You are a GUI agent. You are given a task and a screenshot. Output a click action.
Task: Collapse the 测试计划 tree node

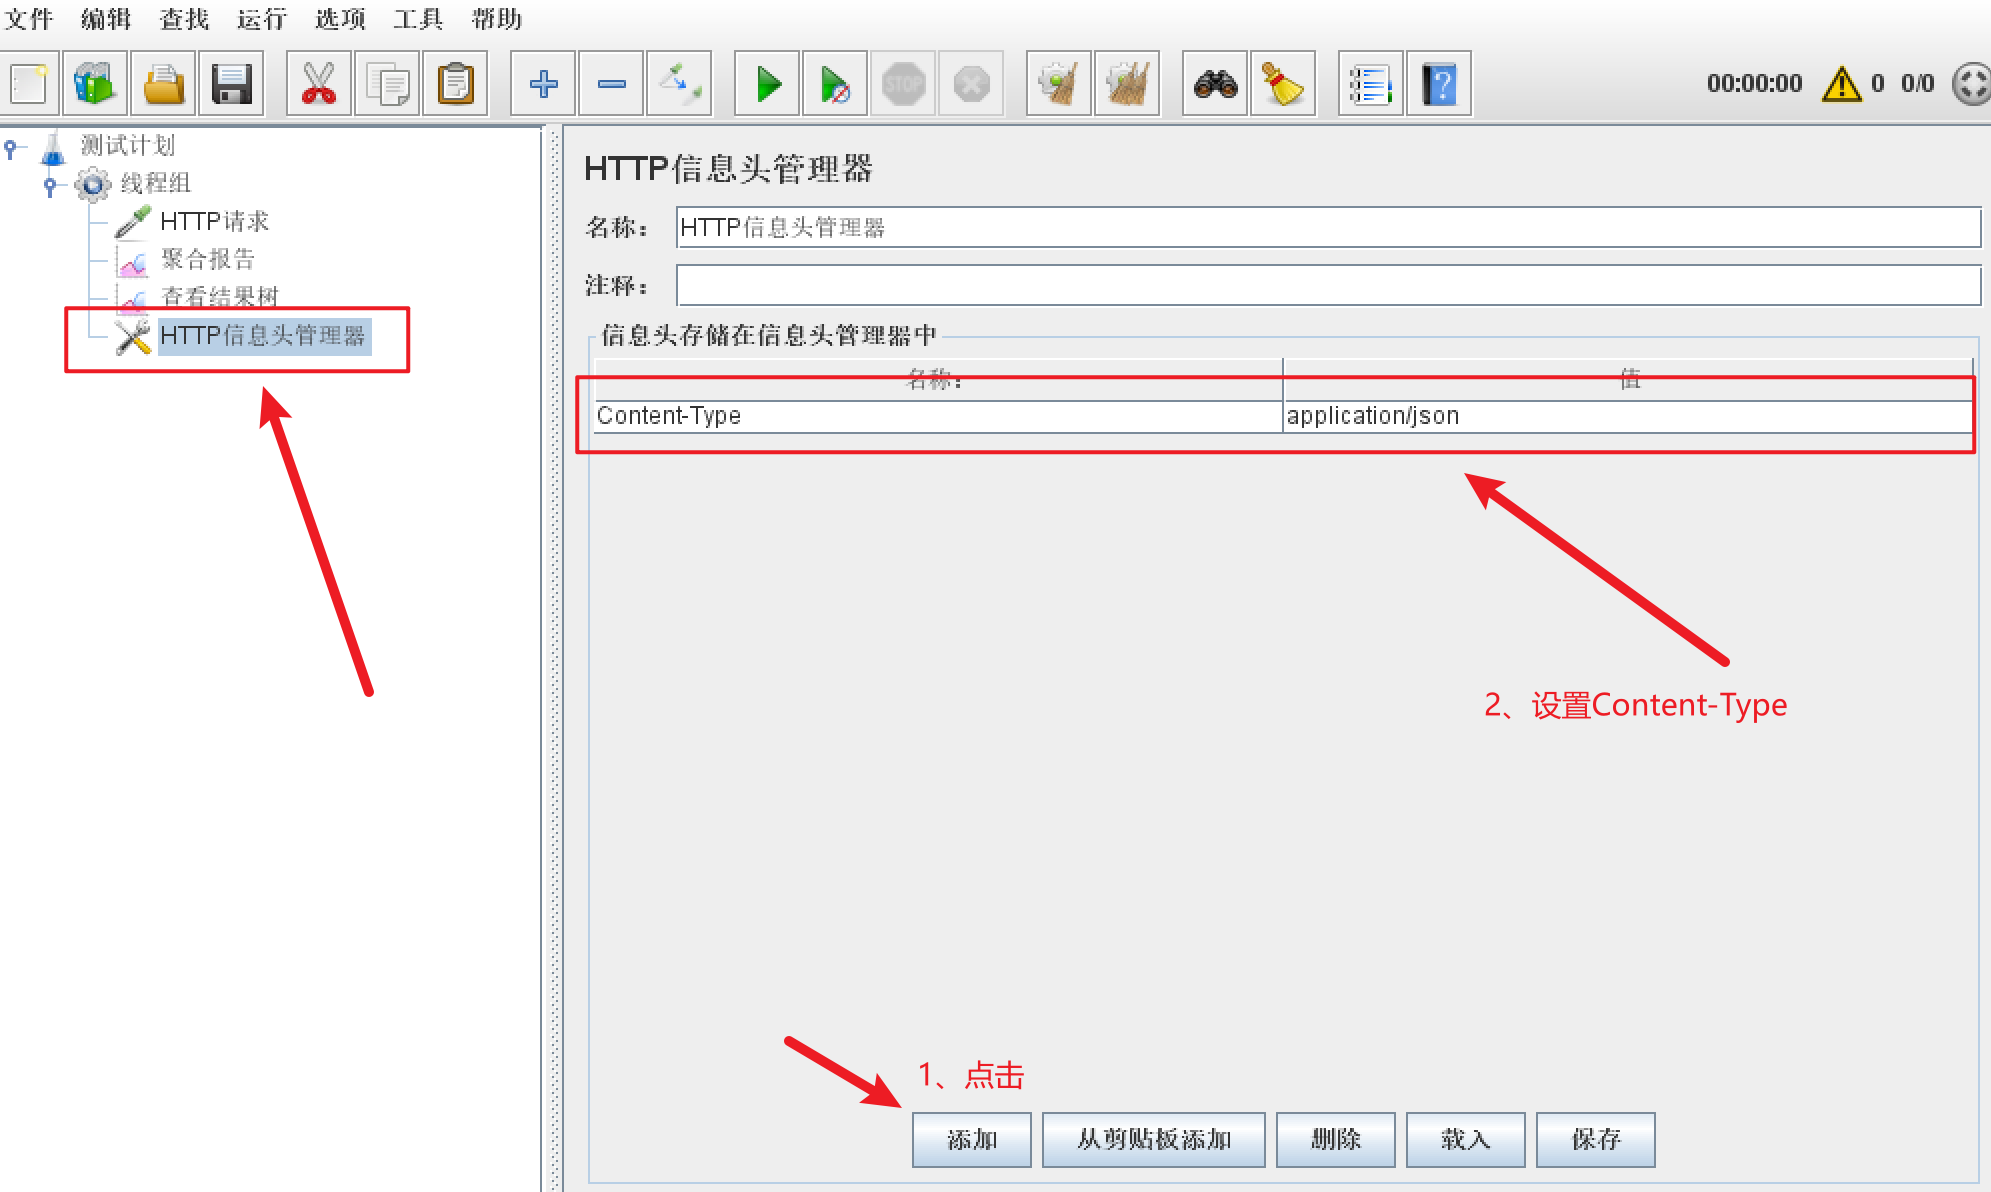[x=11, y=148]
